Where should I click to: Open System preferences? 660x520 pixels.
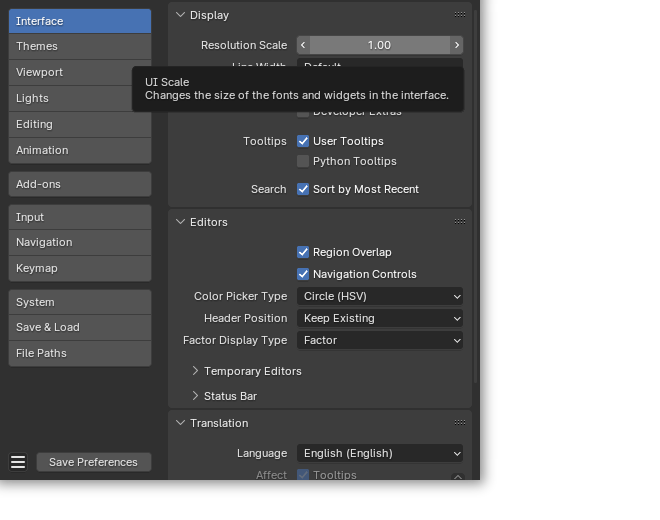click(x=80, y=302)
